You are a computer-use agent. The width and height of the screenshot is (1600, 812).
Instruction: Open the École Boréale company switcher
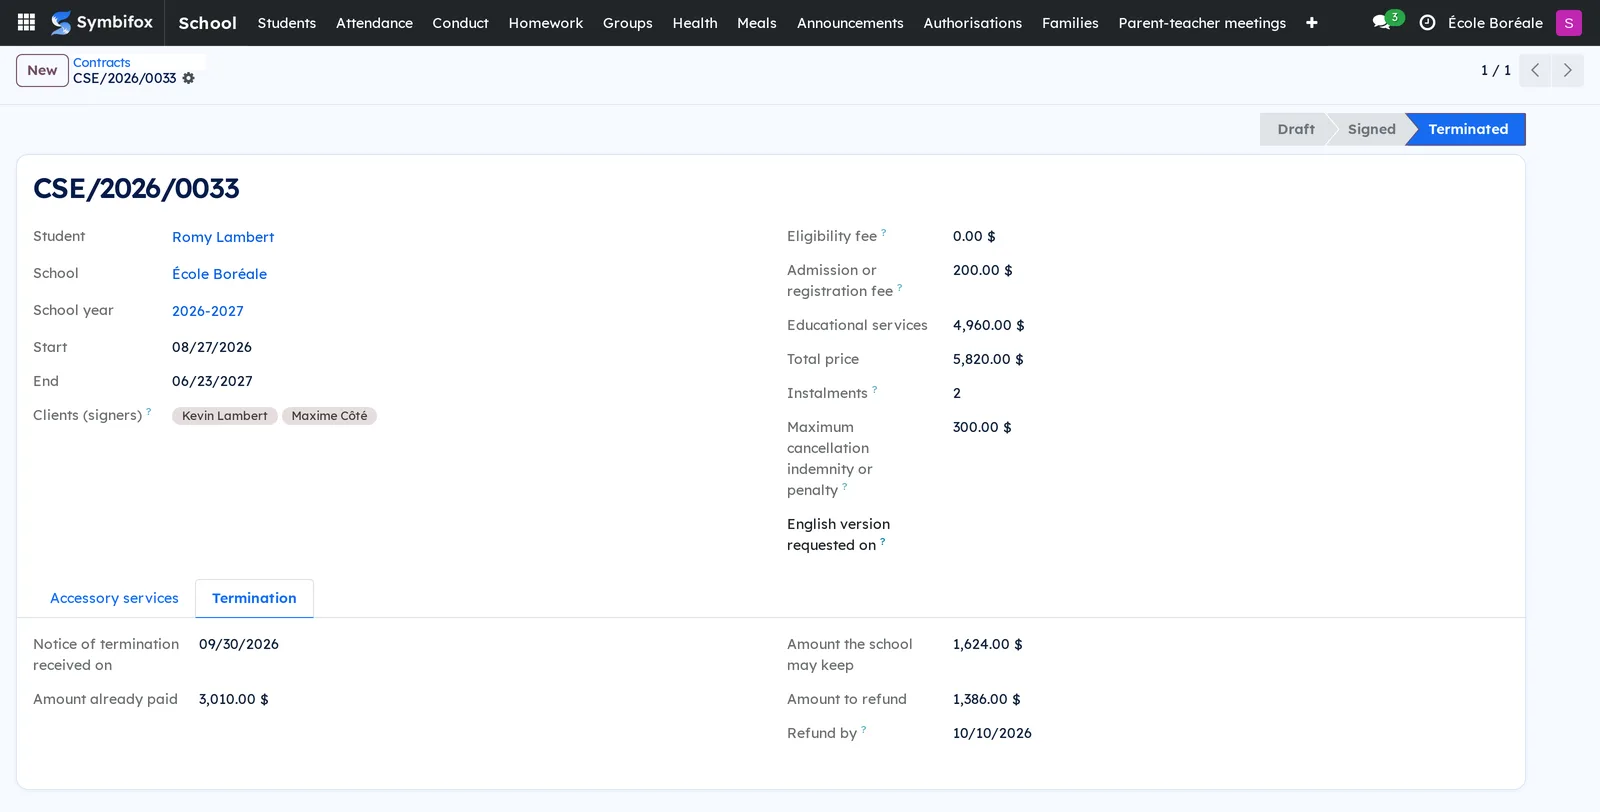pyautogui.click(x=1495, y=22)
